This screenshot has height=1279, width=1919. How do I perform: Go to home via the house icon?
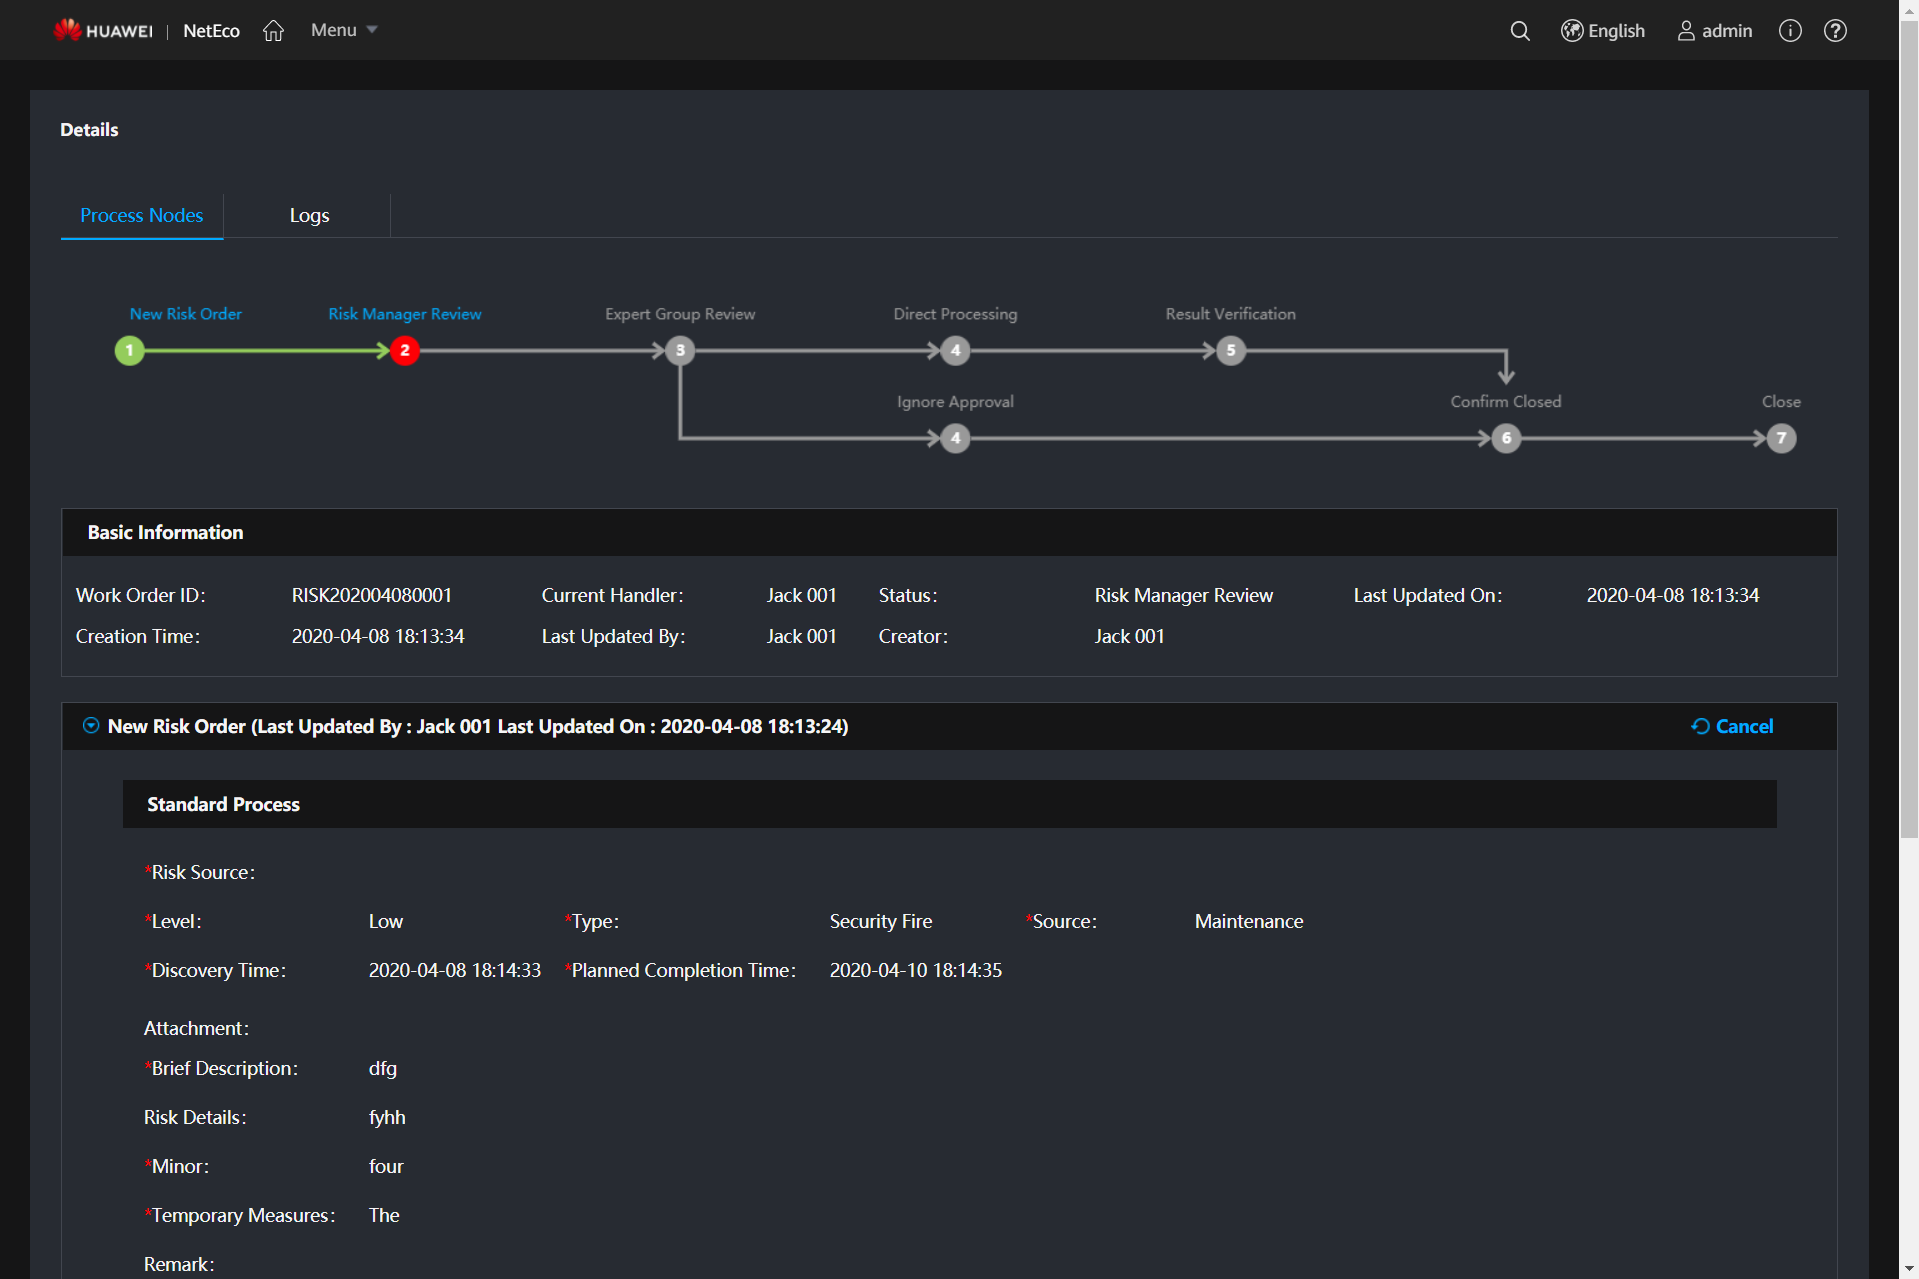[x=273, y=31]
